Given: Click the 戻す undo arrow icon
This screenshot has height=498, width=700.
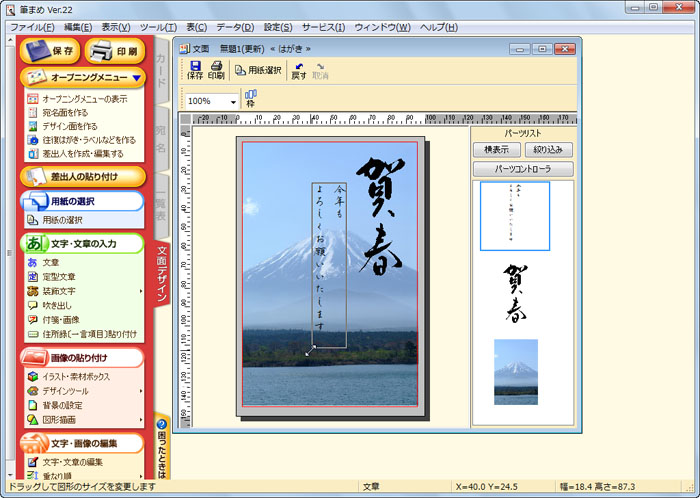Looking at the screenshot, I should (299, 69).
